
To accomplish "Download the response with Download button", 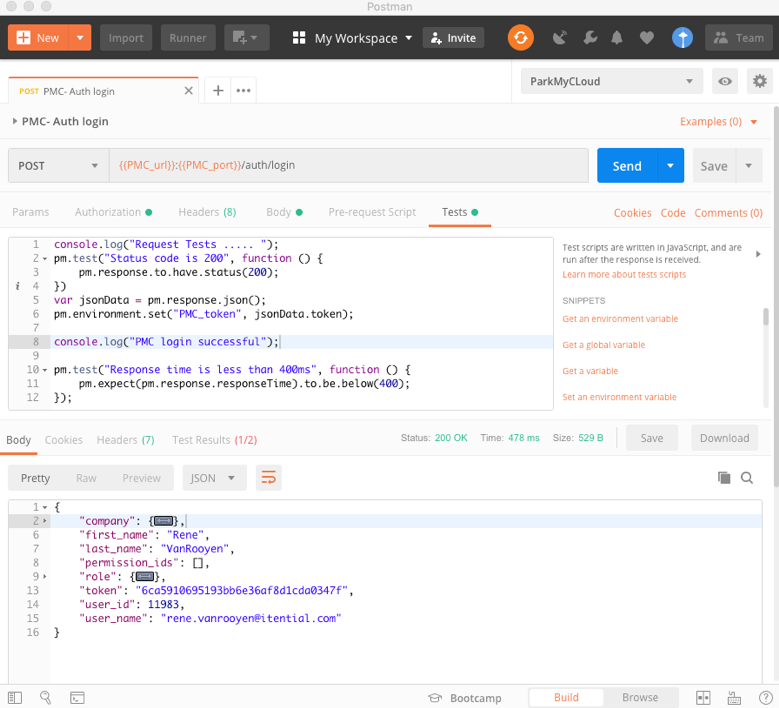I will click(x=724, y=438).
